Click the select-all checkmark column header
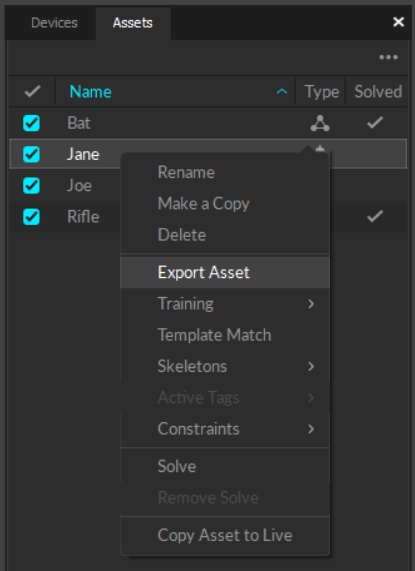This screenshot has width=415, height=571. click(x=32, y=91)
